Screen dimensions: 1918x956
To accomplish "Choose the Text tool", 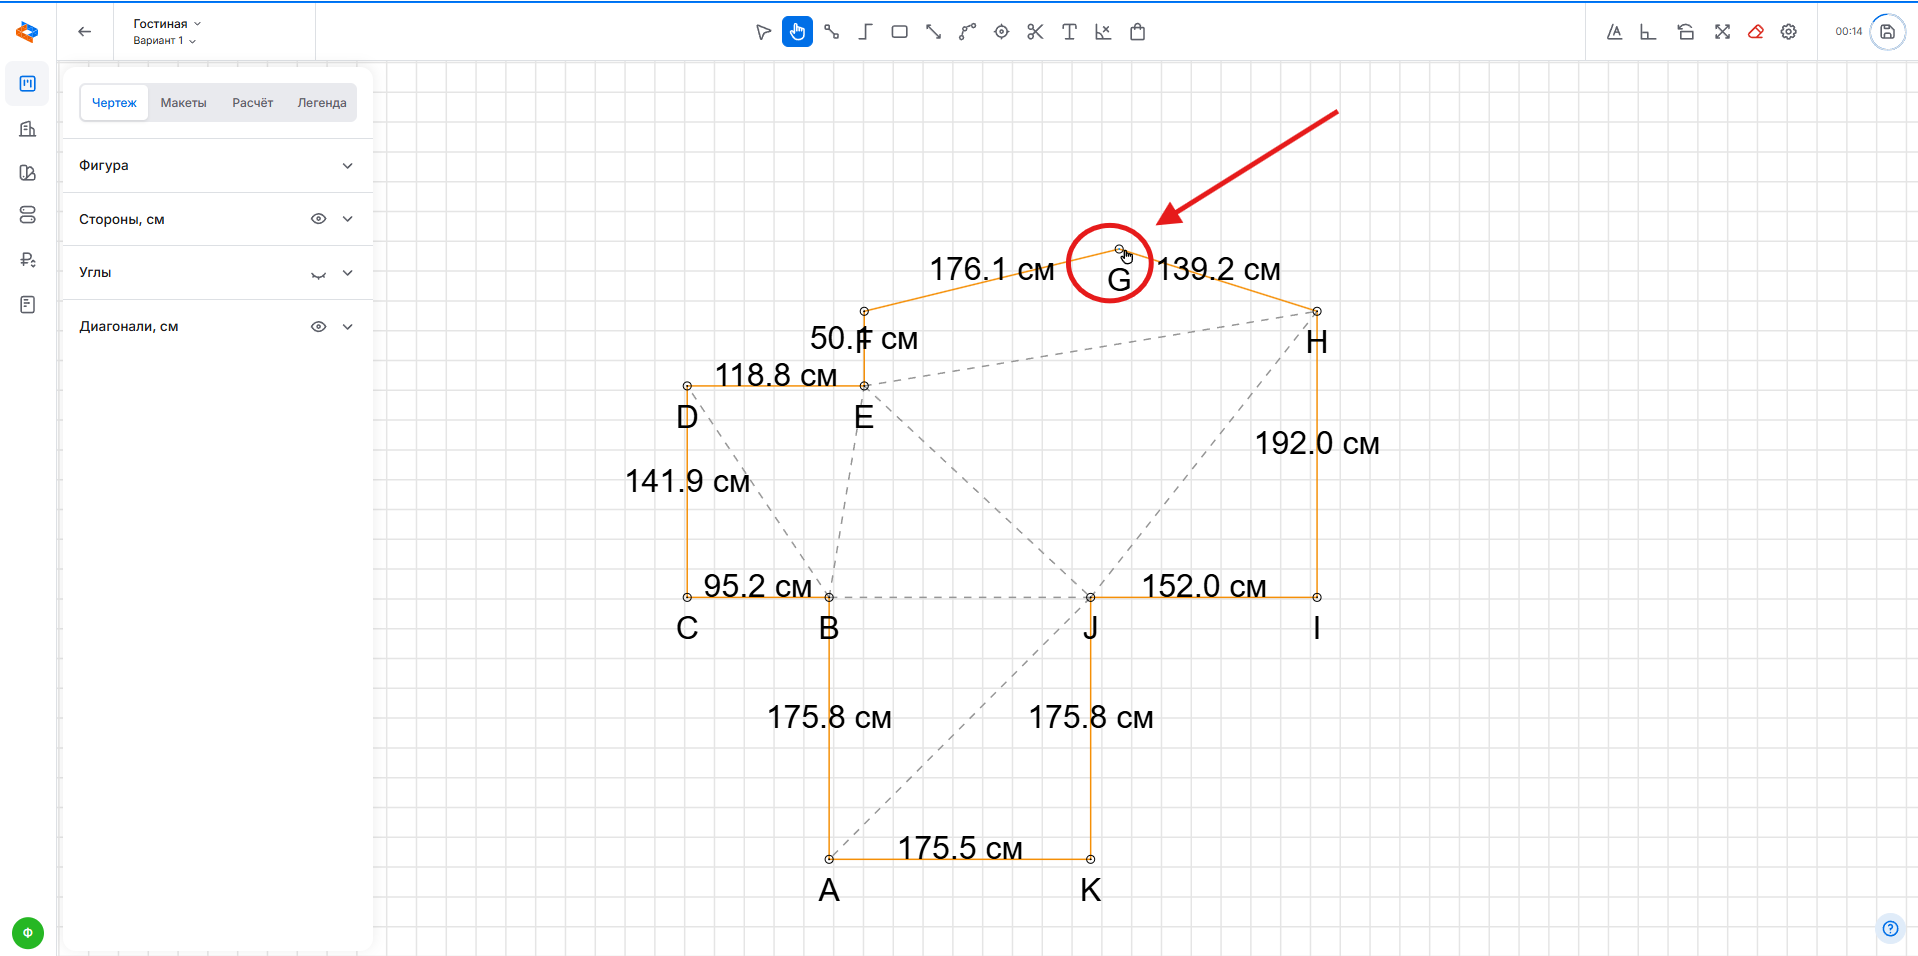I will [x=1069, y=32].
